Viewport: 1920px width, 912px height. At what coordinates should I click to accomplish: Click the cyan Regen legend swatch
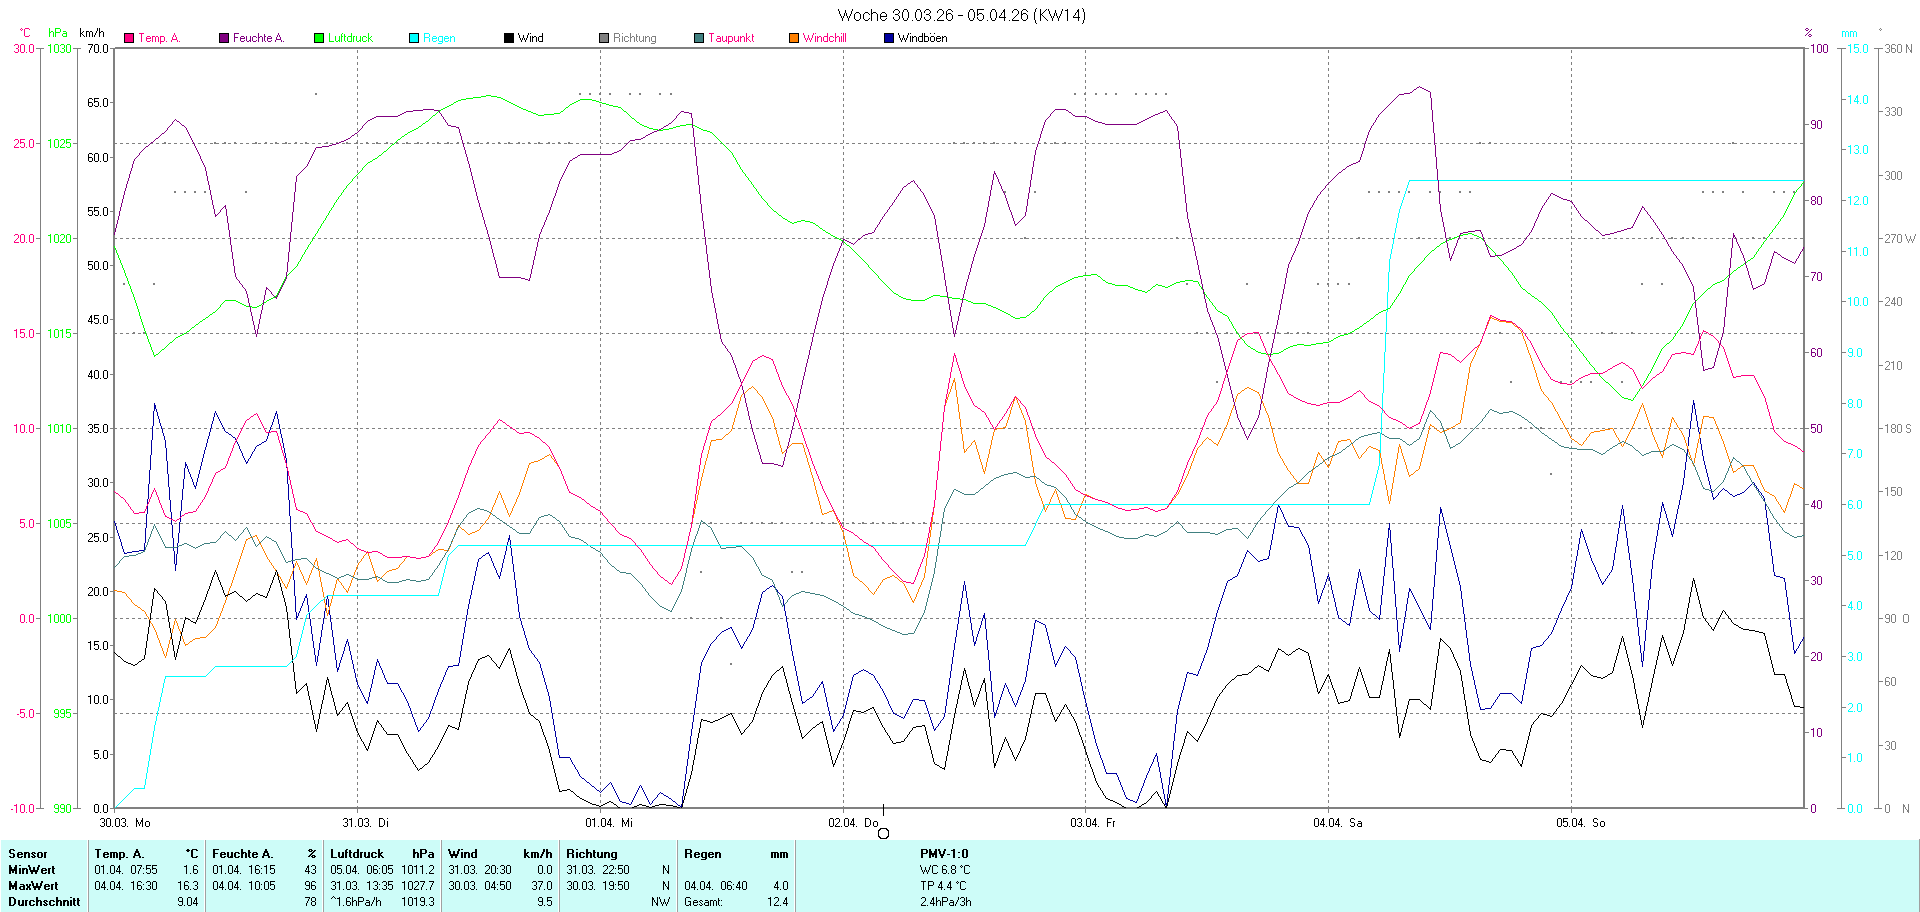pyautogui.click(x=414, y=38)
